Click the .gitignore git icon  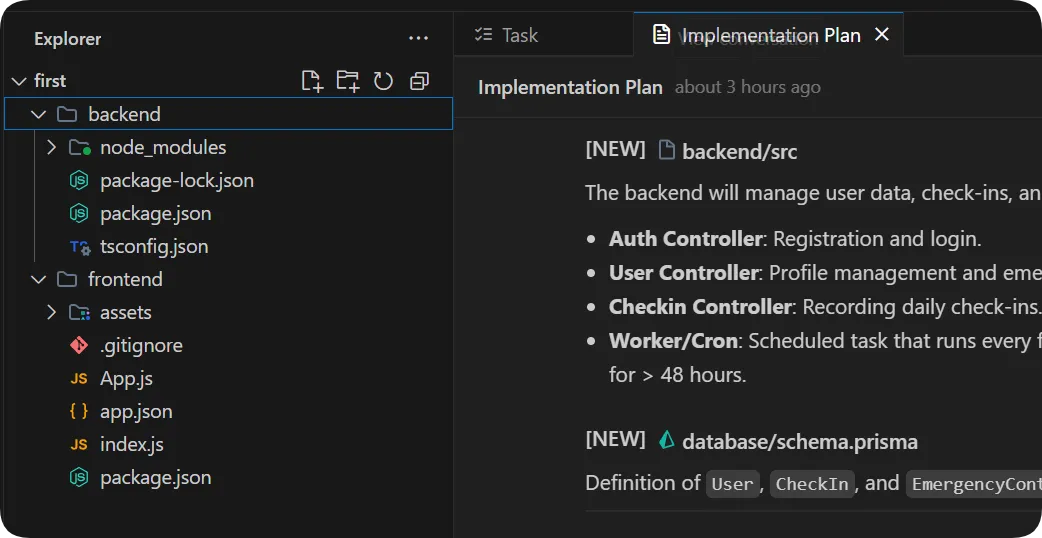click(x=79, y=346)
